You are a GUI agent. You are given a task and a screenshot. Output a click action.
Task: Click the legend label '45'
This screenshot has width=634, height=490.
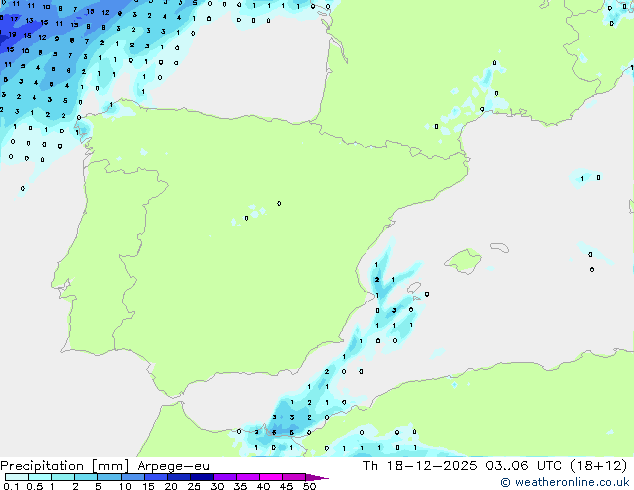(x=286, y=486)
